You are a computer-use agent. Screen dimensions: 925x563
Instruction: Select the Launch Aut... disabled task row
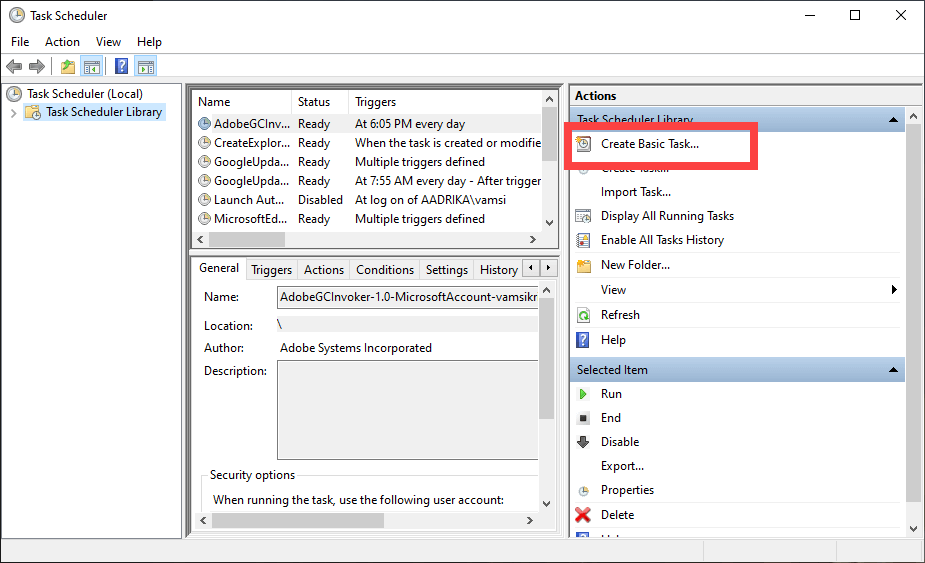367,200
